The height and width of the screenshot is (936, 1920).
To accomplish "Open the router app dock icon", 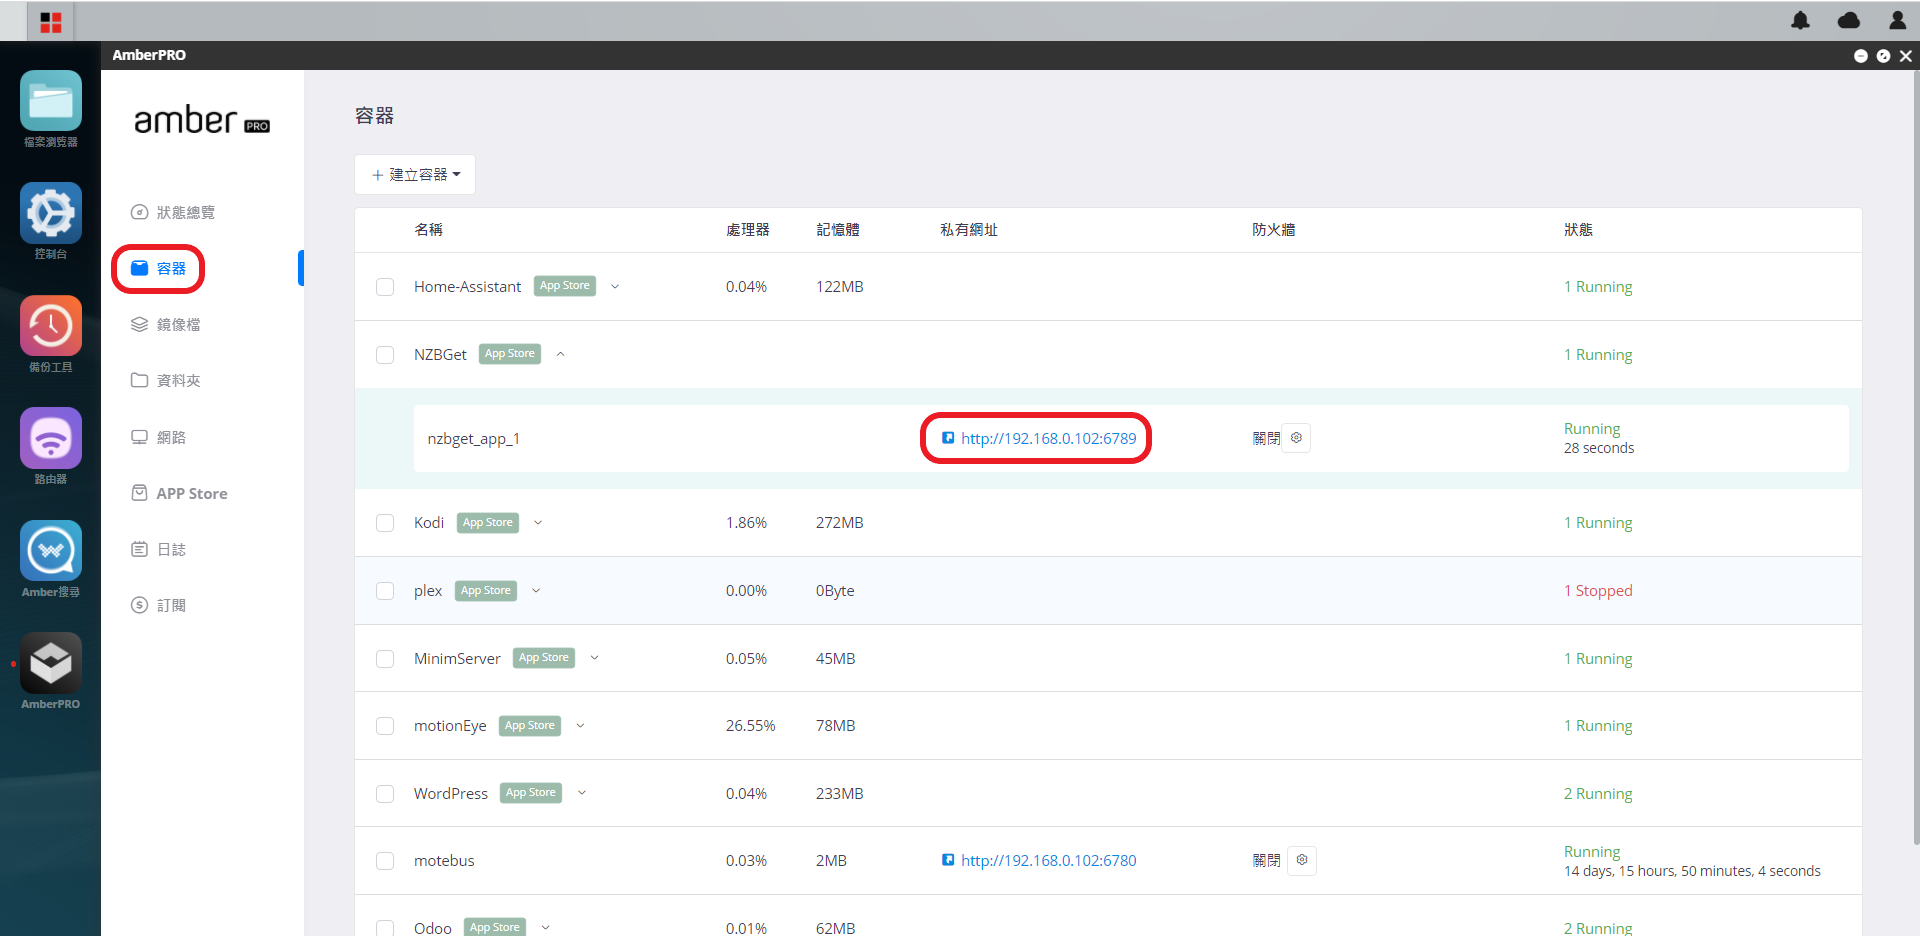I will (51, 438).
